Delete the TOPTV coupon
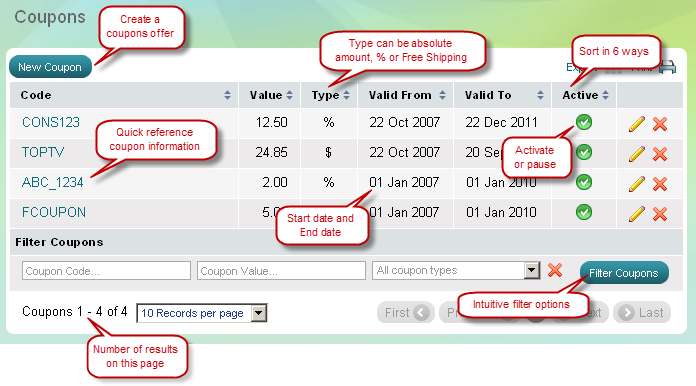Screen dimensions: 696x386 660,154
